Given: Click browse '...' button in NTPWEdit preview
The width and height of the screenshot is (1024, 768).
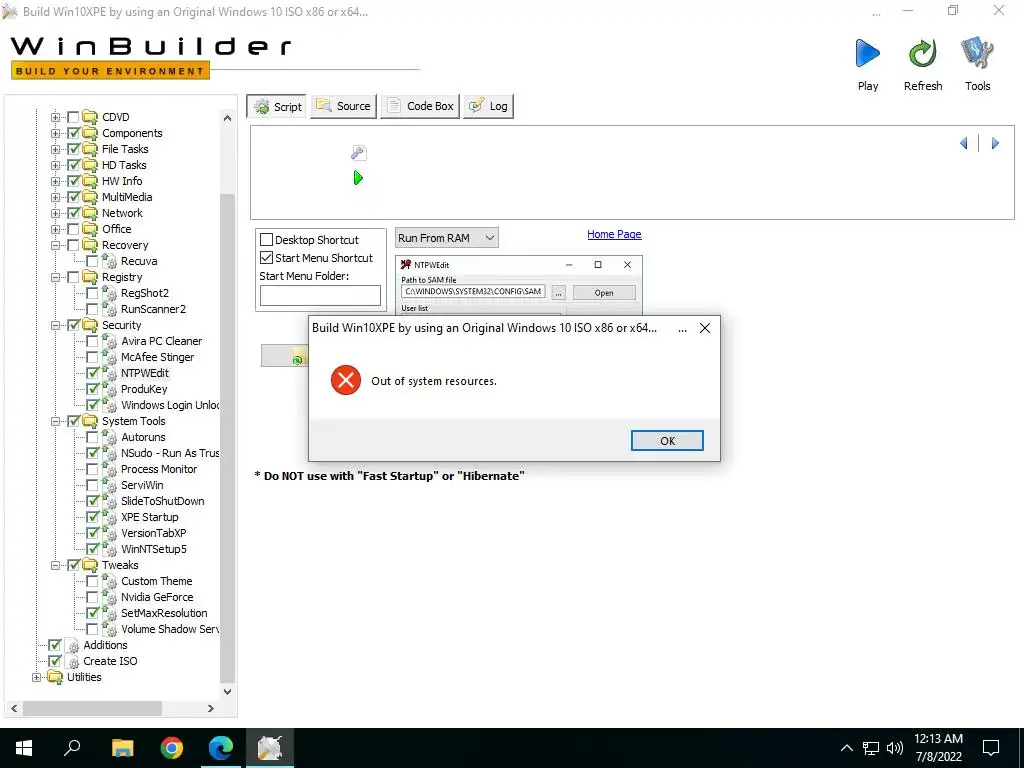Looking at the screenshot, I should pos(558,293).
